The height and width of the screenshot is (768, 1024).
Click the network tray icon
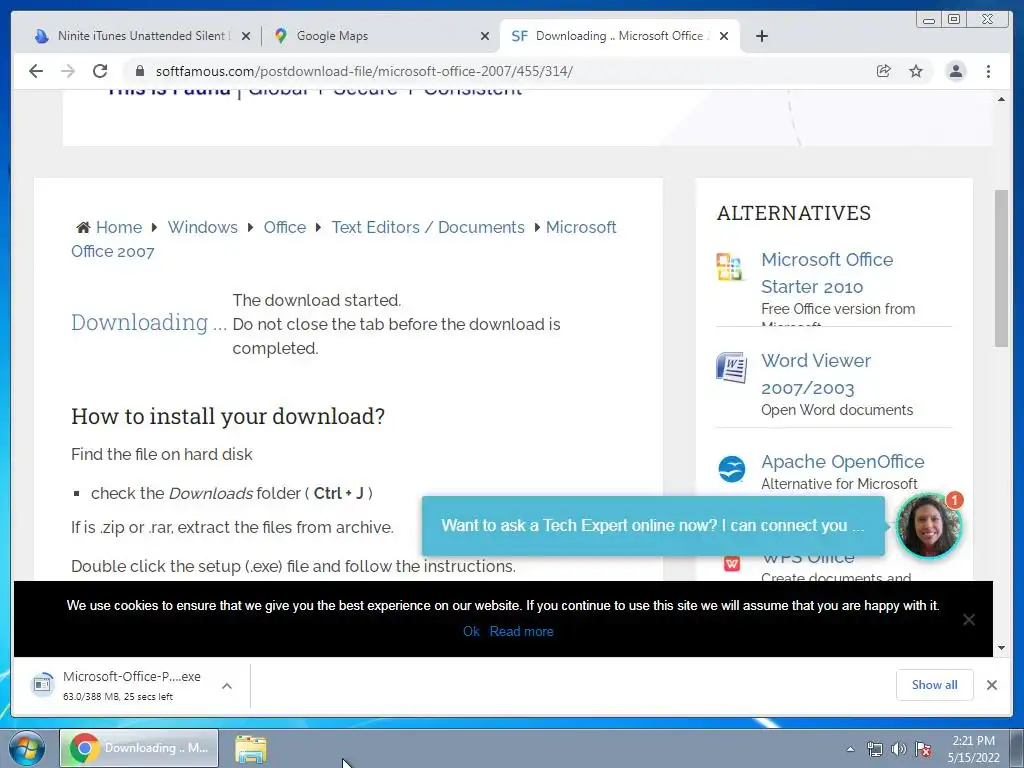[874, 749]
